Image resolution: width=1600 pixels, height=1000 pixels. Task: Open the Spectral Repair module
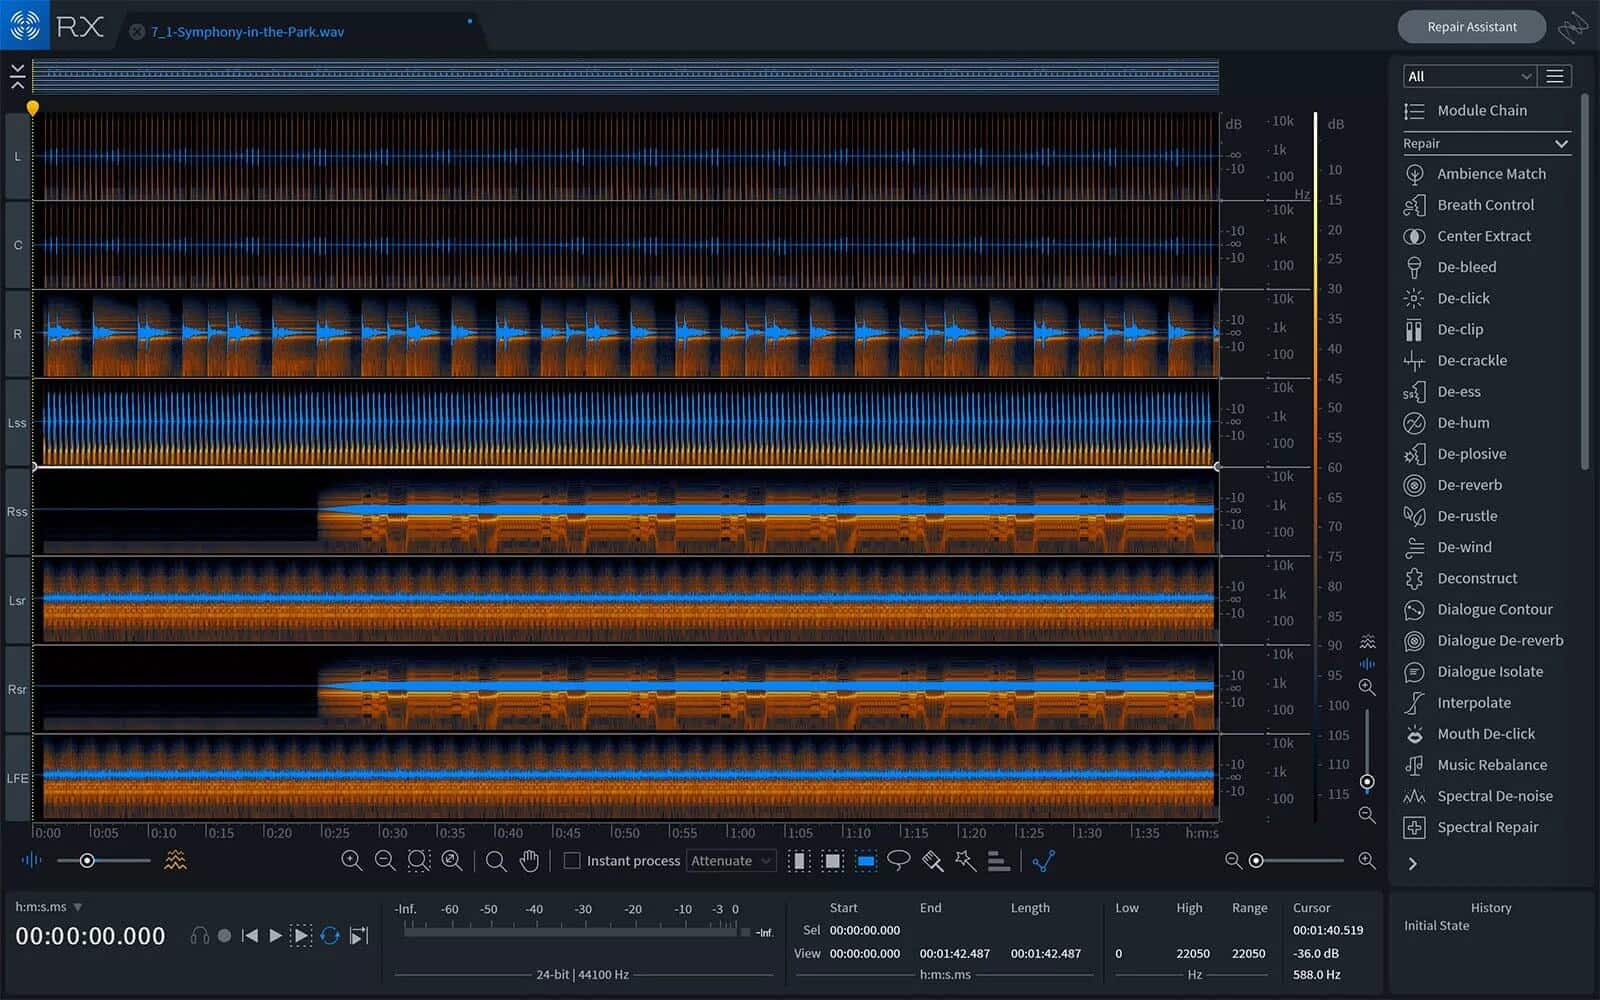coord(1471,828)
